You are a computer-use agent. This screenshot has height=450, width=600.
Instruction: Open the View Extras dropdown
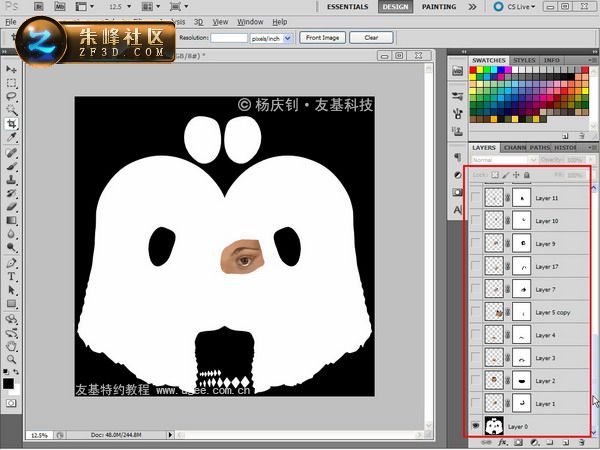[85, 7]
